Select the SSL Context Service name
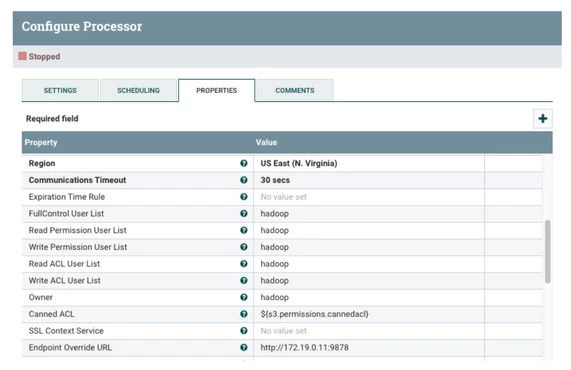This screenshot has height=370, width=571. click(x=66, y=331)
